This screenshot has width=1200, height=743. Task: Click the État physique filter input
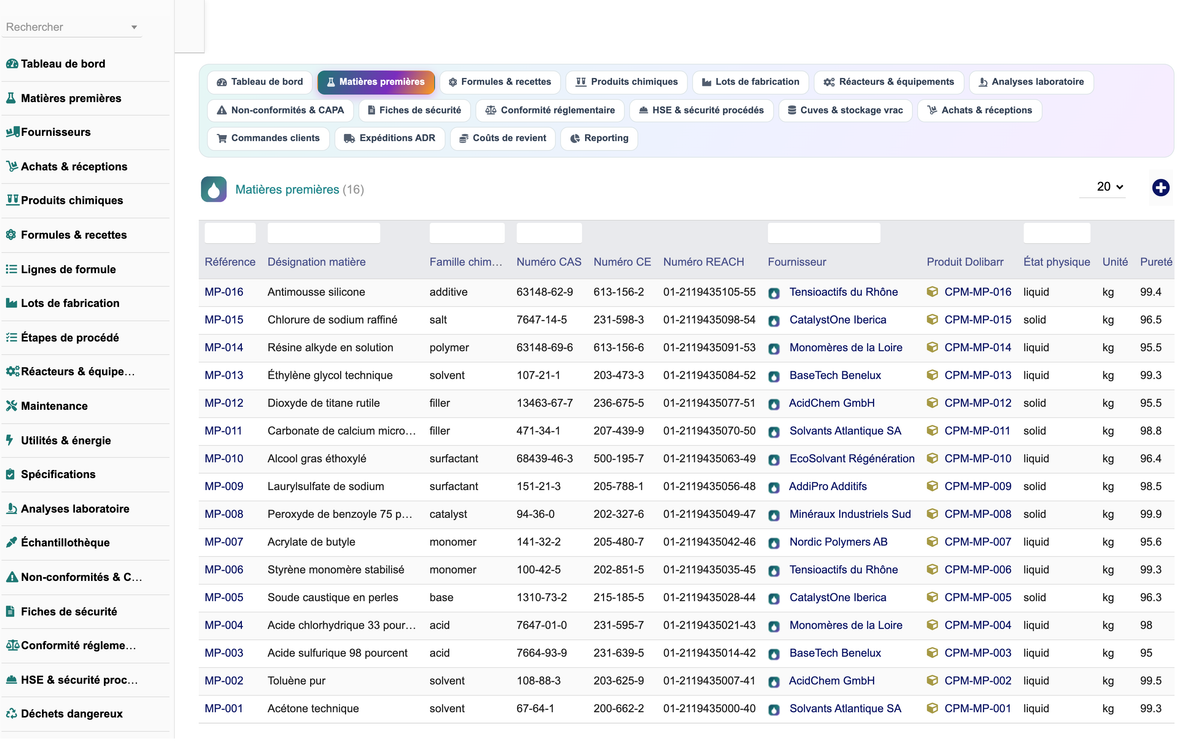coord(1057,233)
